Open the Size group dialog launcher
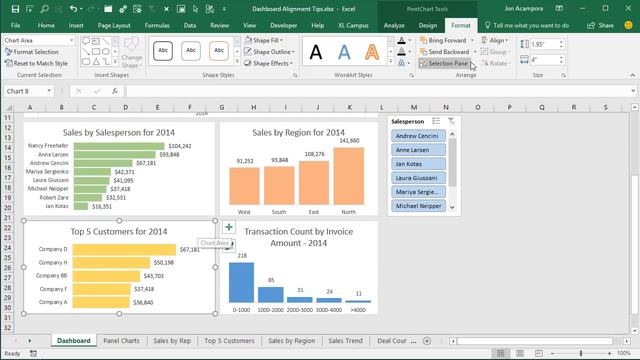 click(564, 76)
